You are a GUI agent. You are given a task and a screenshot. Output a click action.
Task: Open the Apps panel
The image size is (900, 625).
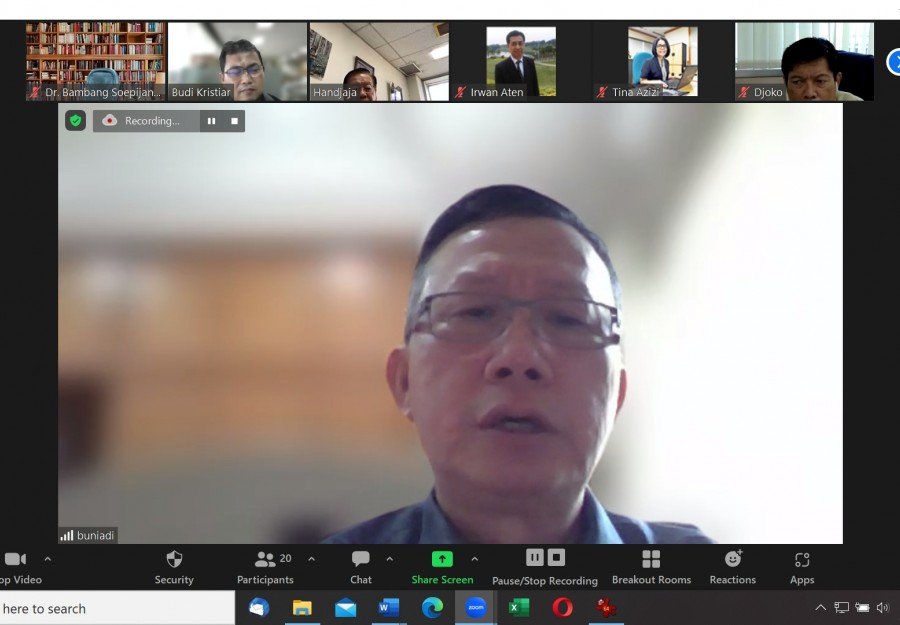pos(802,568)
